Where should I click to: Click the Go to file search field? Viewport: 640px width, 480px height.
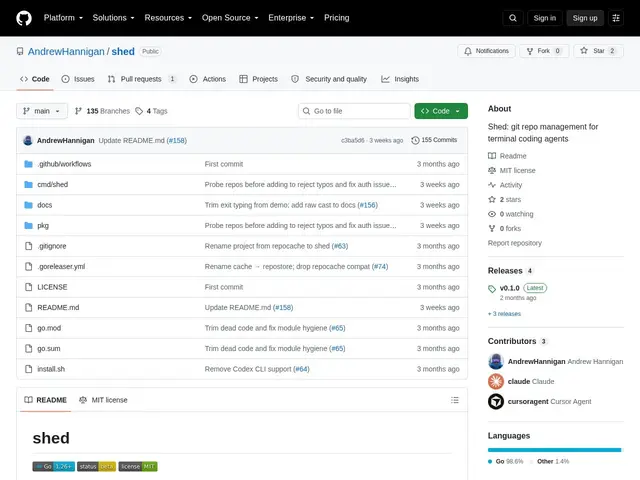(354, 111)
